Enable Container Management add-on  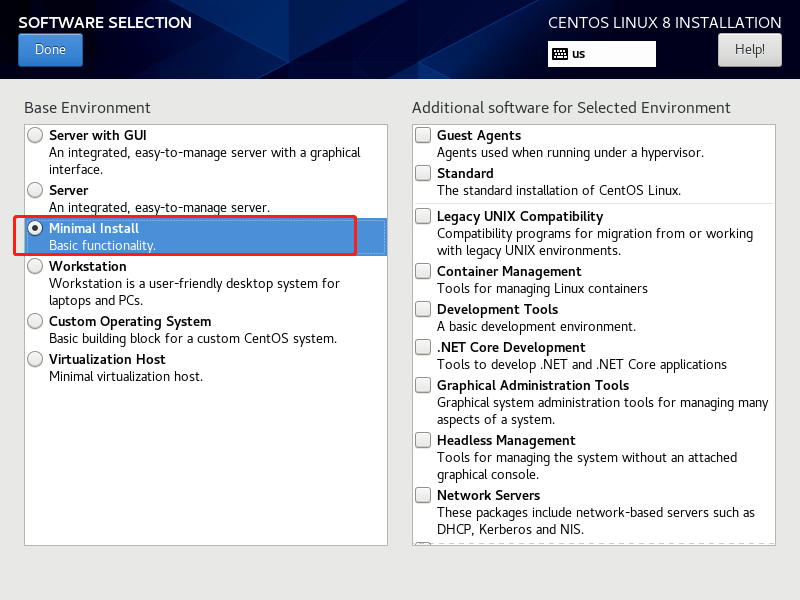[x=423, y=271]
